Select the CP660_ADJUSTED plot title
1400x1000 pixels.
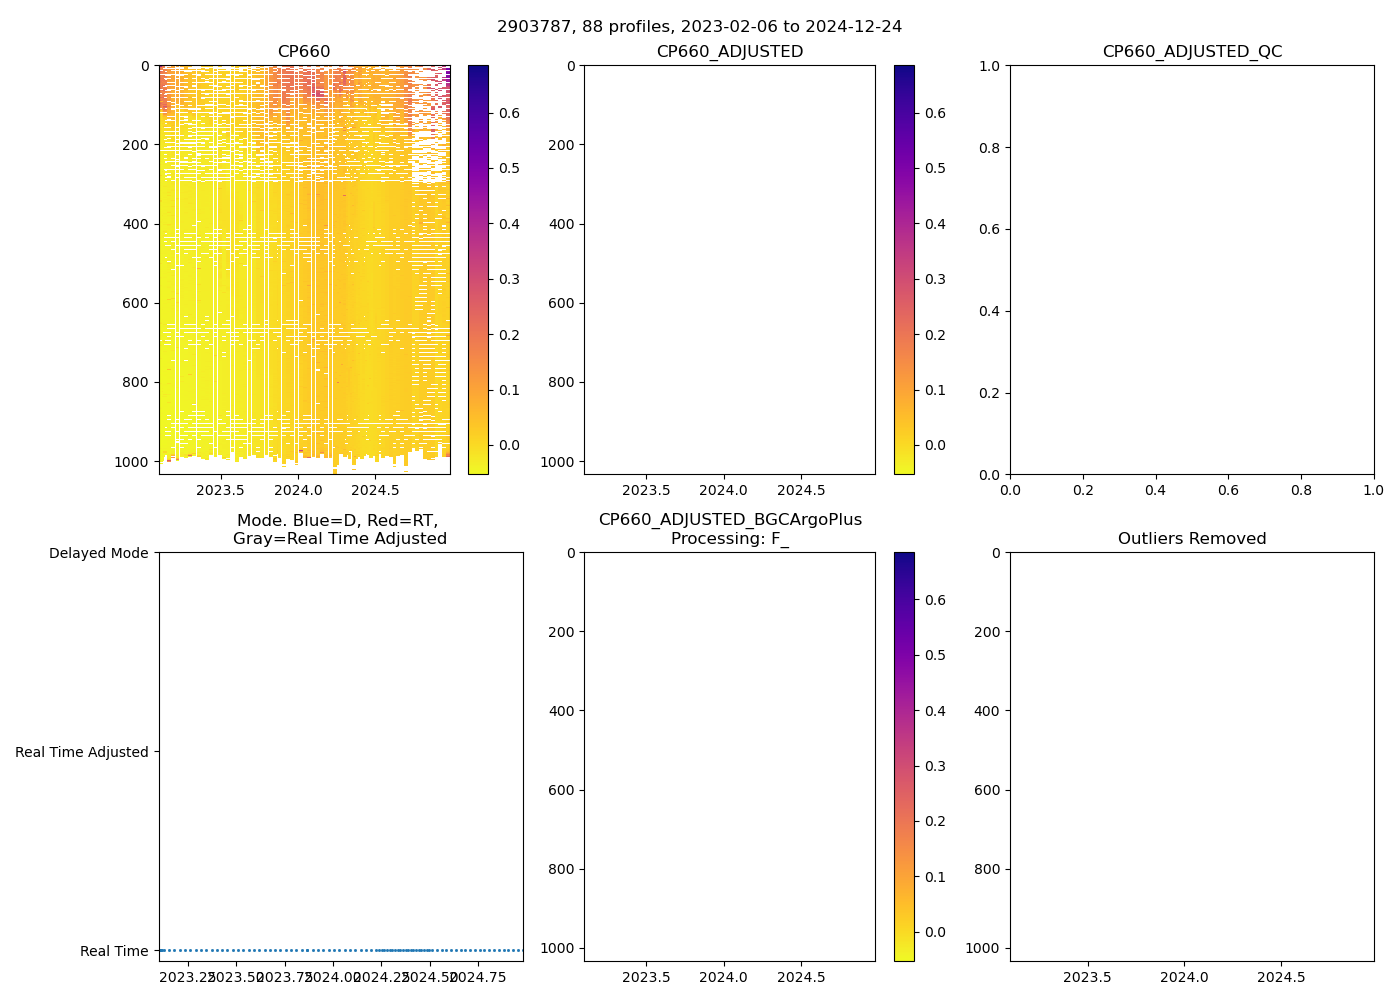pos(729,52)
